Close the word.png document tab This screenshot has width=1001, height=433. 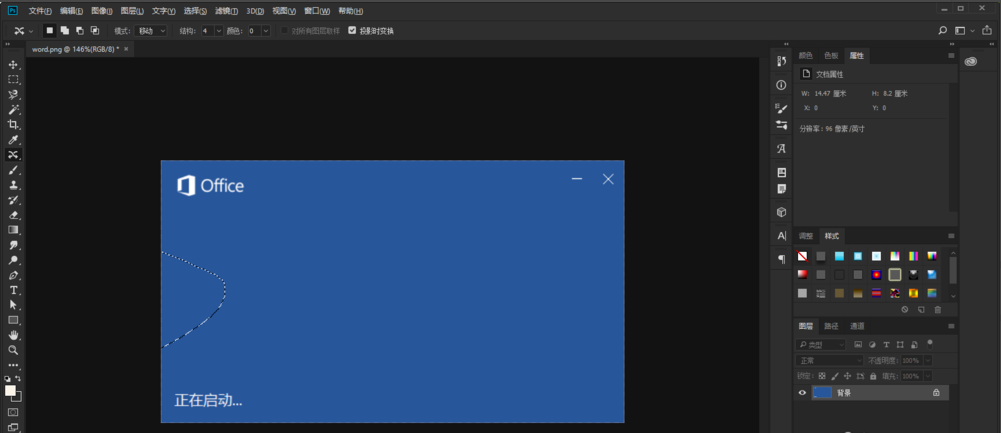click(126, 49)
